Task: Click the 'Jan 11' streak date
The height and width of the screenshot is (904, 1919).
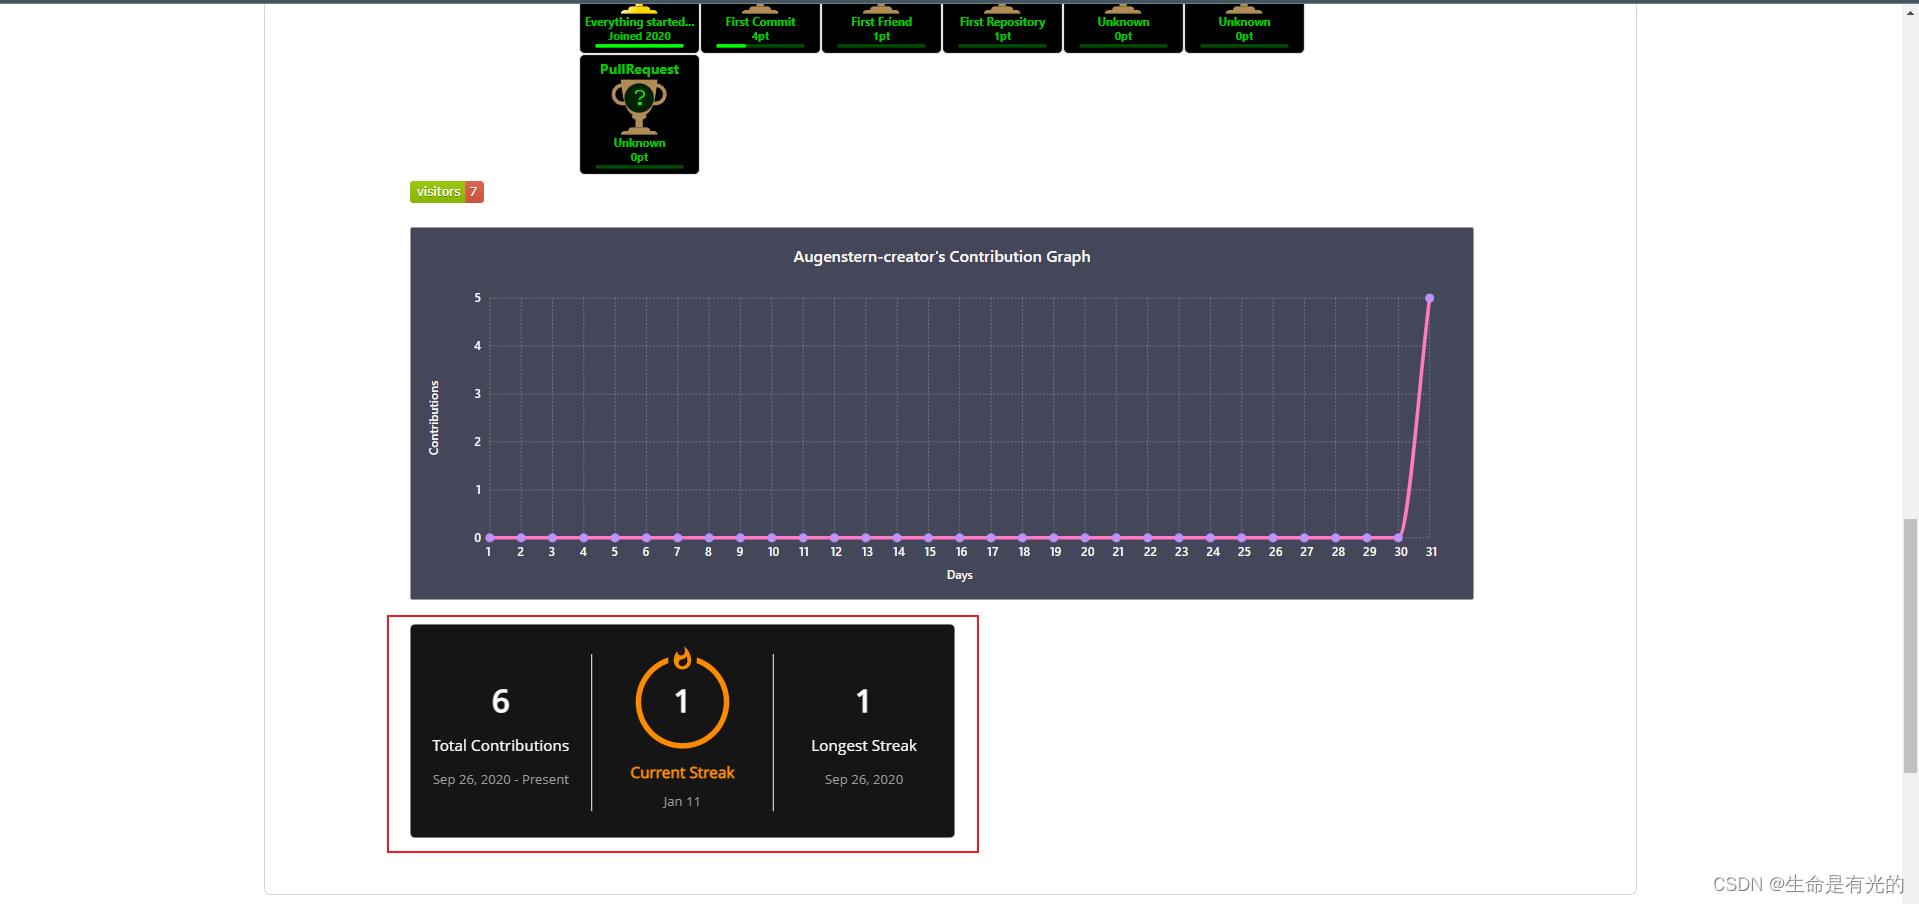Action: click(x=682, y=802)
